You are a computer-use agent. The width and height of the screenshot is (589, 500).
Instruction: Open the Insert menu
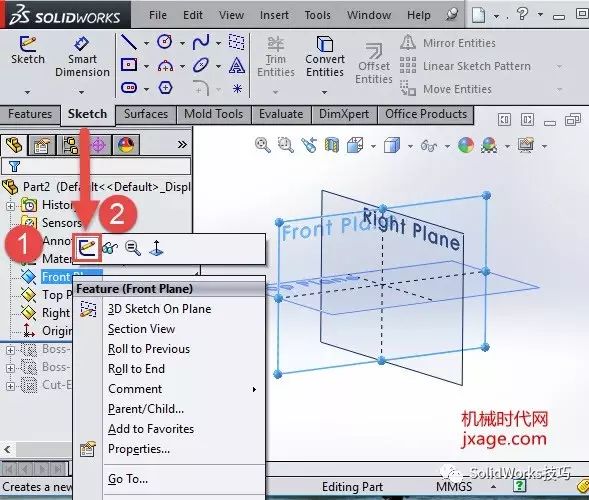[274, 15]
